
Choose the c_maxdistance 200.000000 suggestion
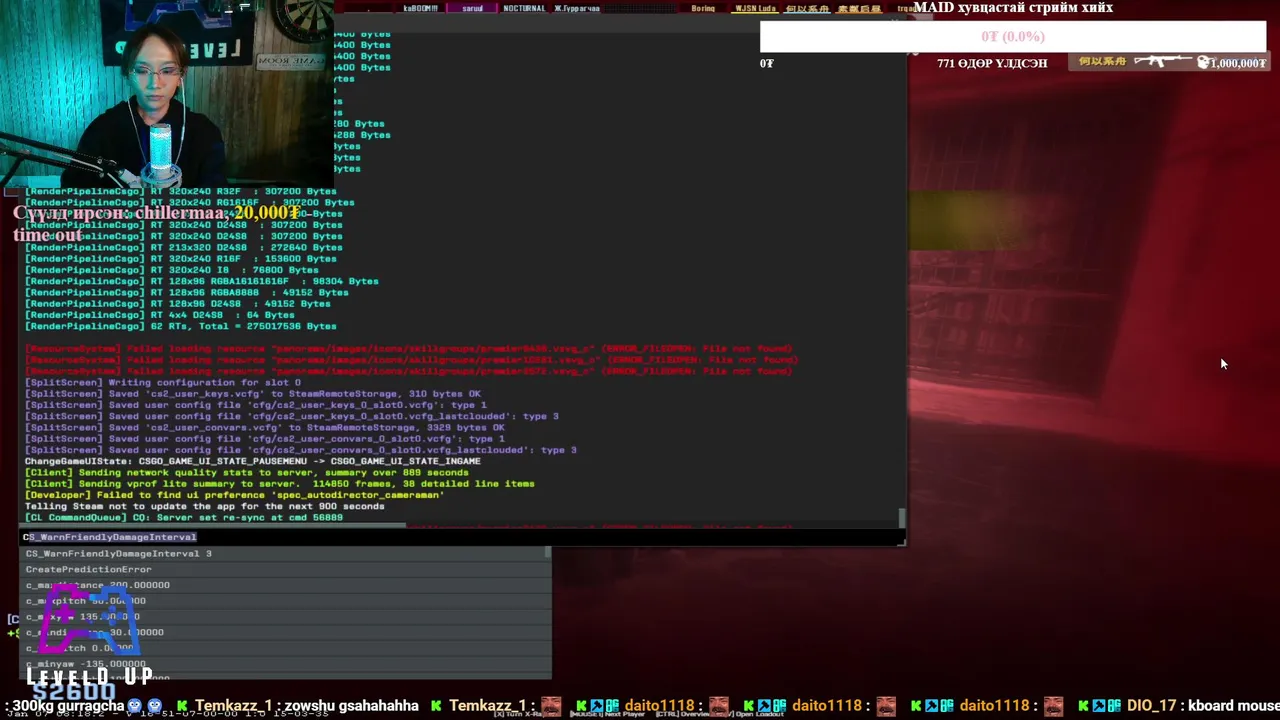pos(285,585)
